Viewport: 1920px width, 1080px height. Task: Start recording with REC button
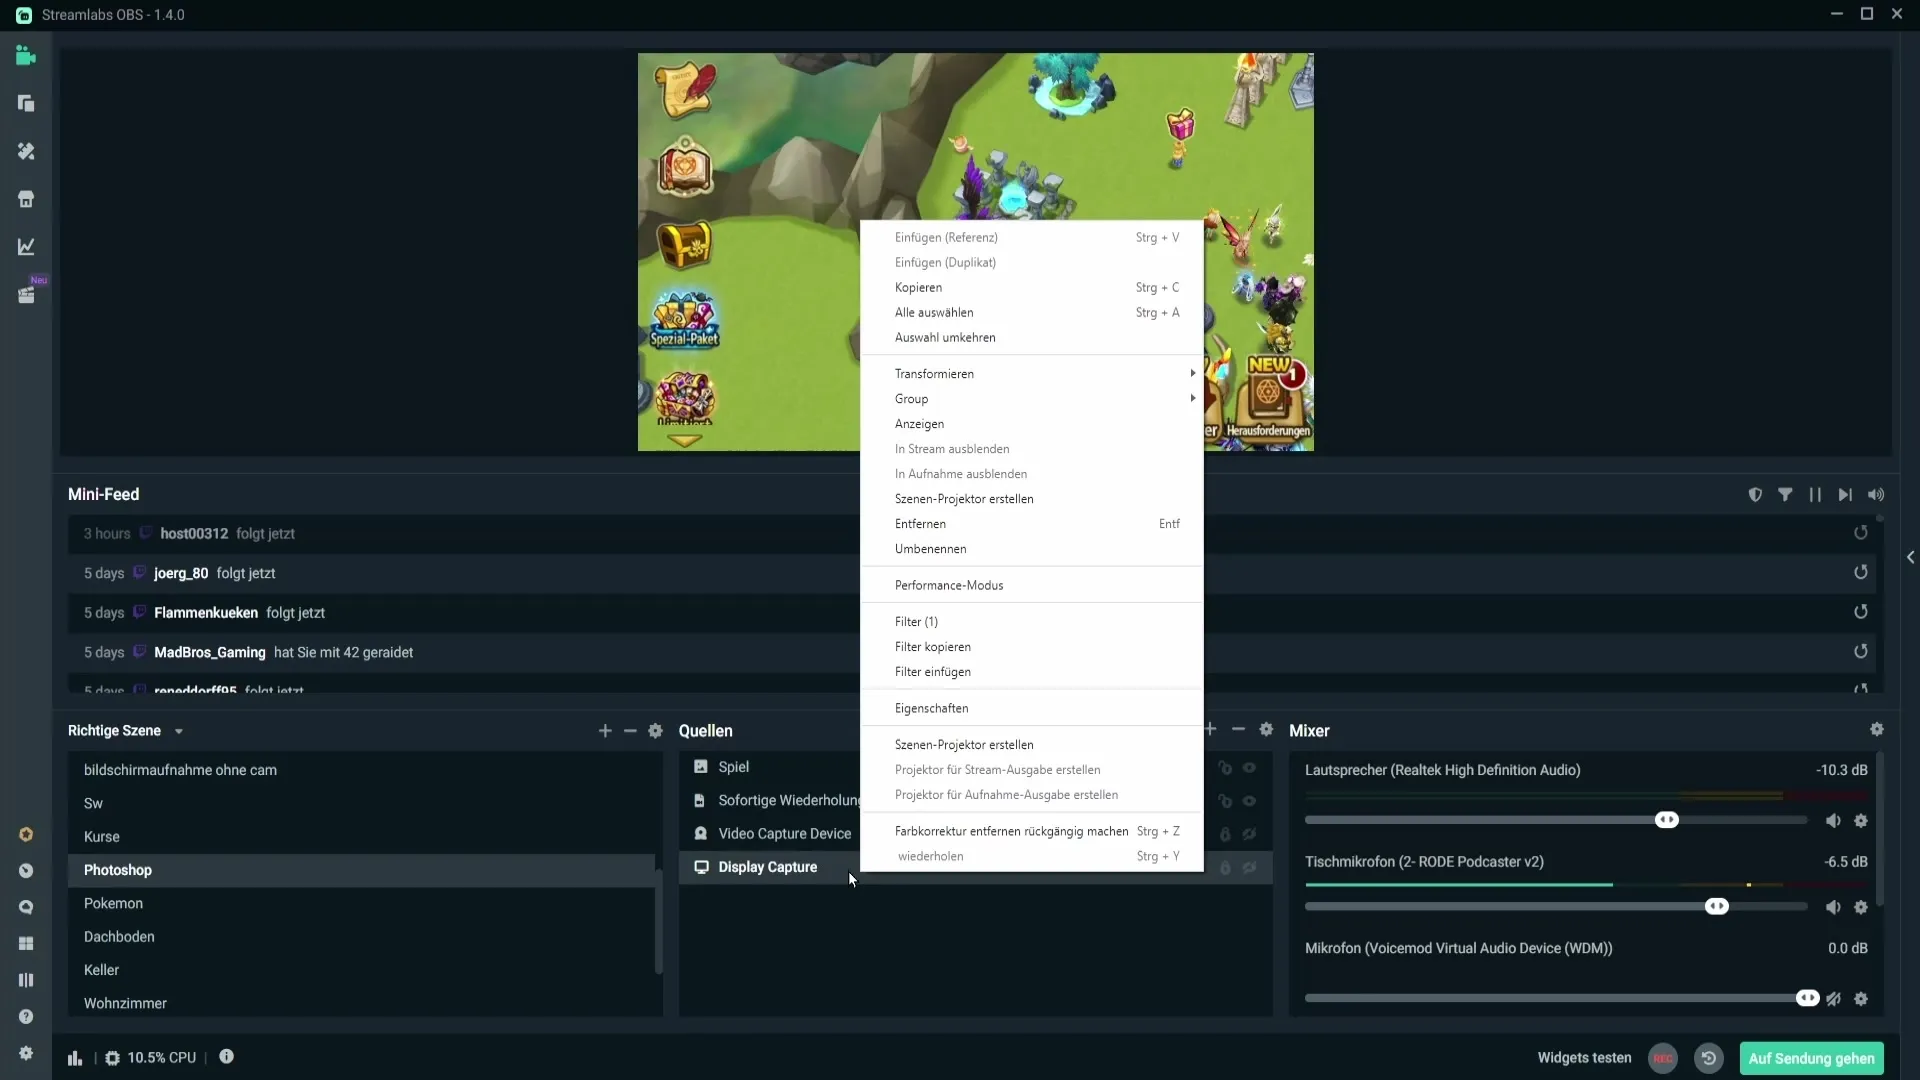click(x=1663, y=1058)
